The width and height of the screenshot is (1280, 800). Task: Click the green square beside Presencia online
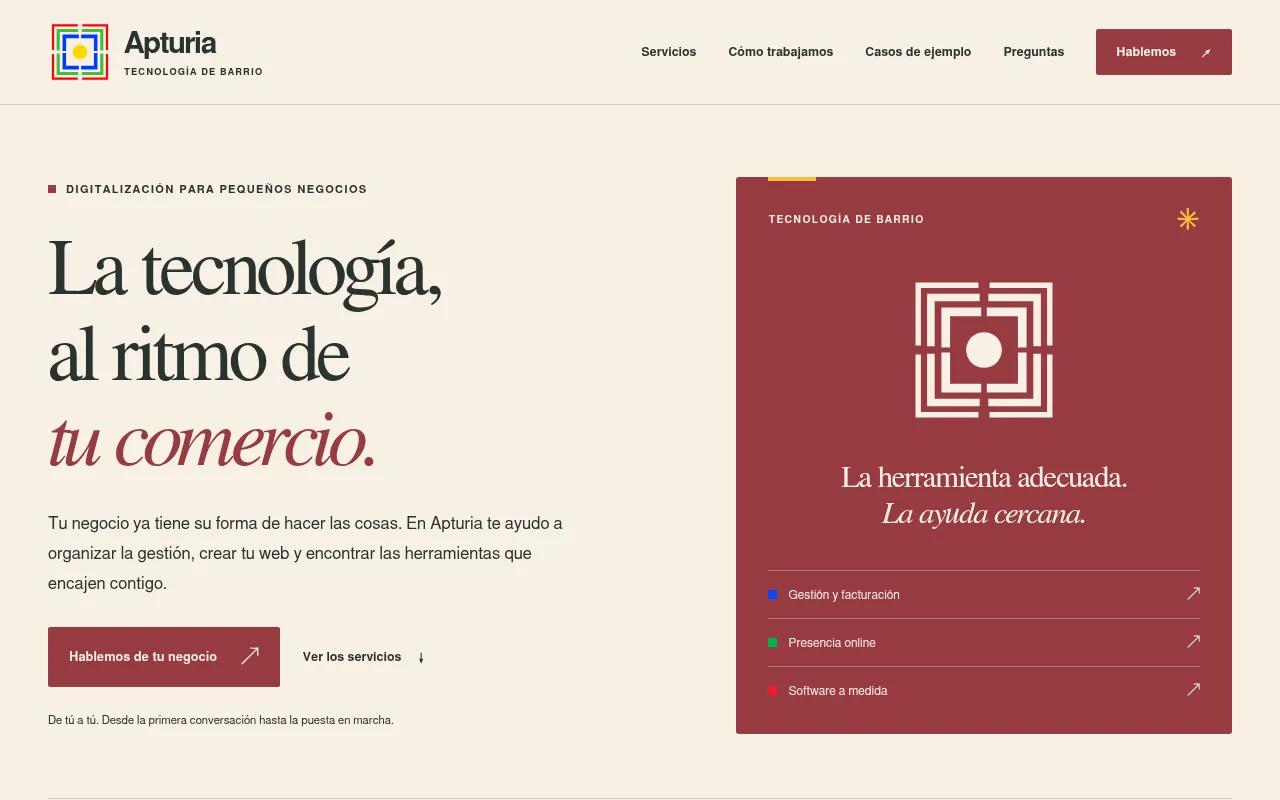pyautogui.click(x=773, y=643)
